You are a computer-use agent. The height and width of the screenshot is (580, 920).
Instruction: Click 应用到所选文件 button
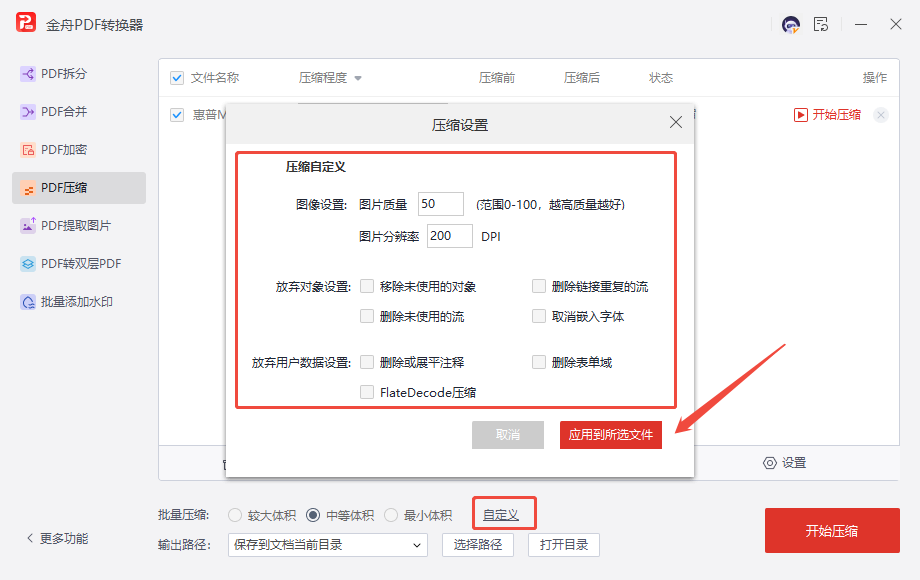tap(611, 435)
